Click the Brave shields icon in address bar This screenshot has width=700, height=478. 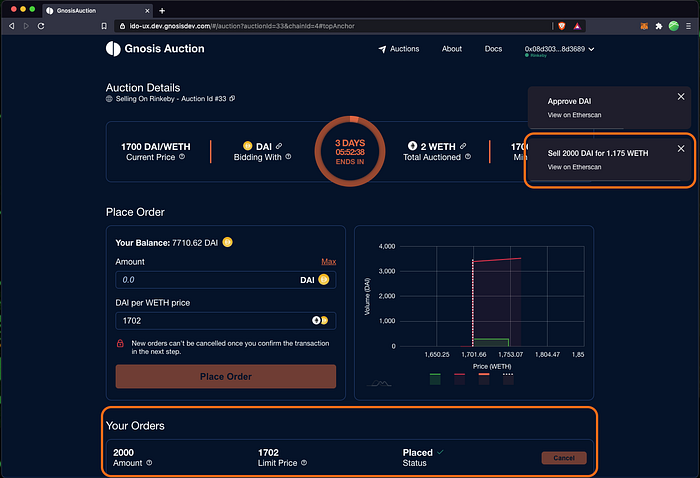(x=562, y=26)
